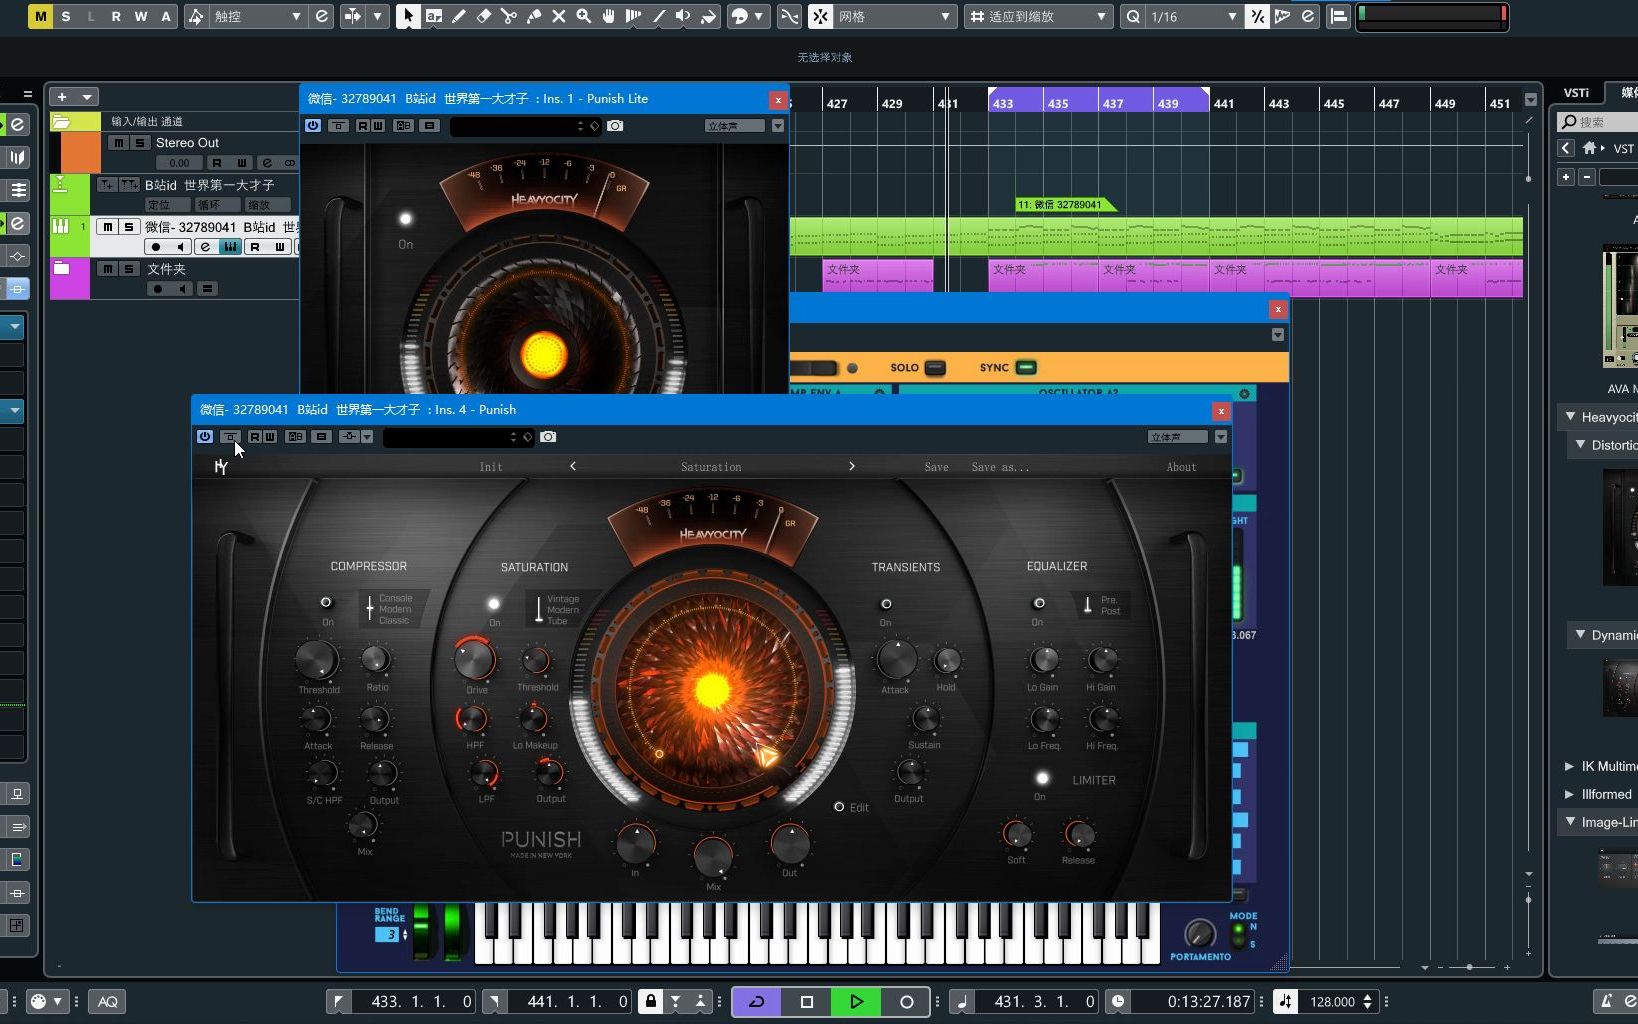This screenshot has height=1024, width=1638.
Task: Click the snapshot camera icon in Punish window
Action: (x=548, y=437)
